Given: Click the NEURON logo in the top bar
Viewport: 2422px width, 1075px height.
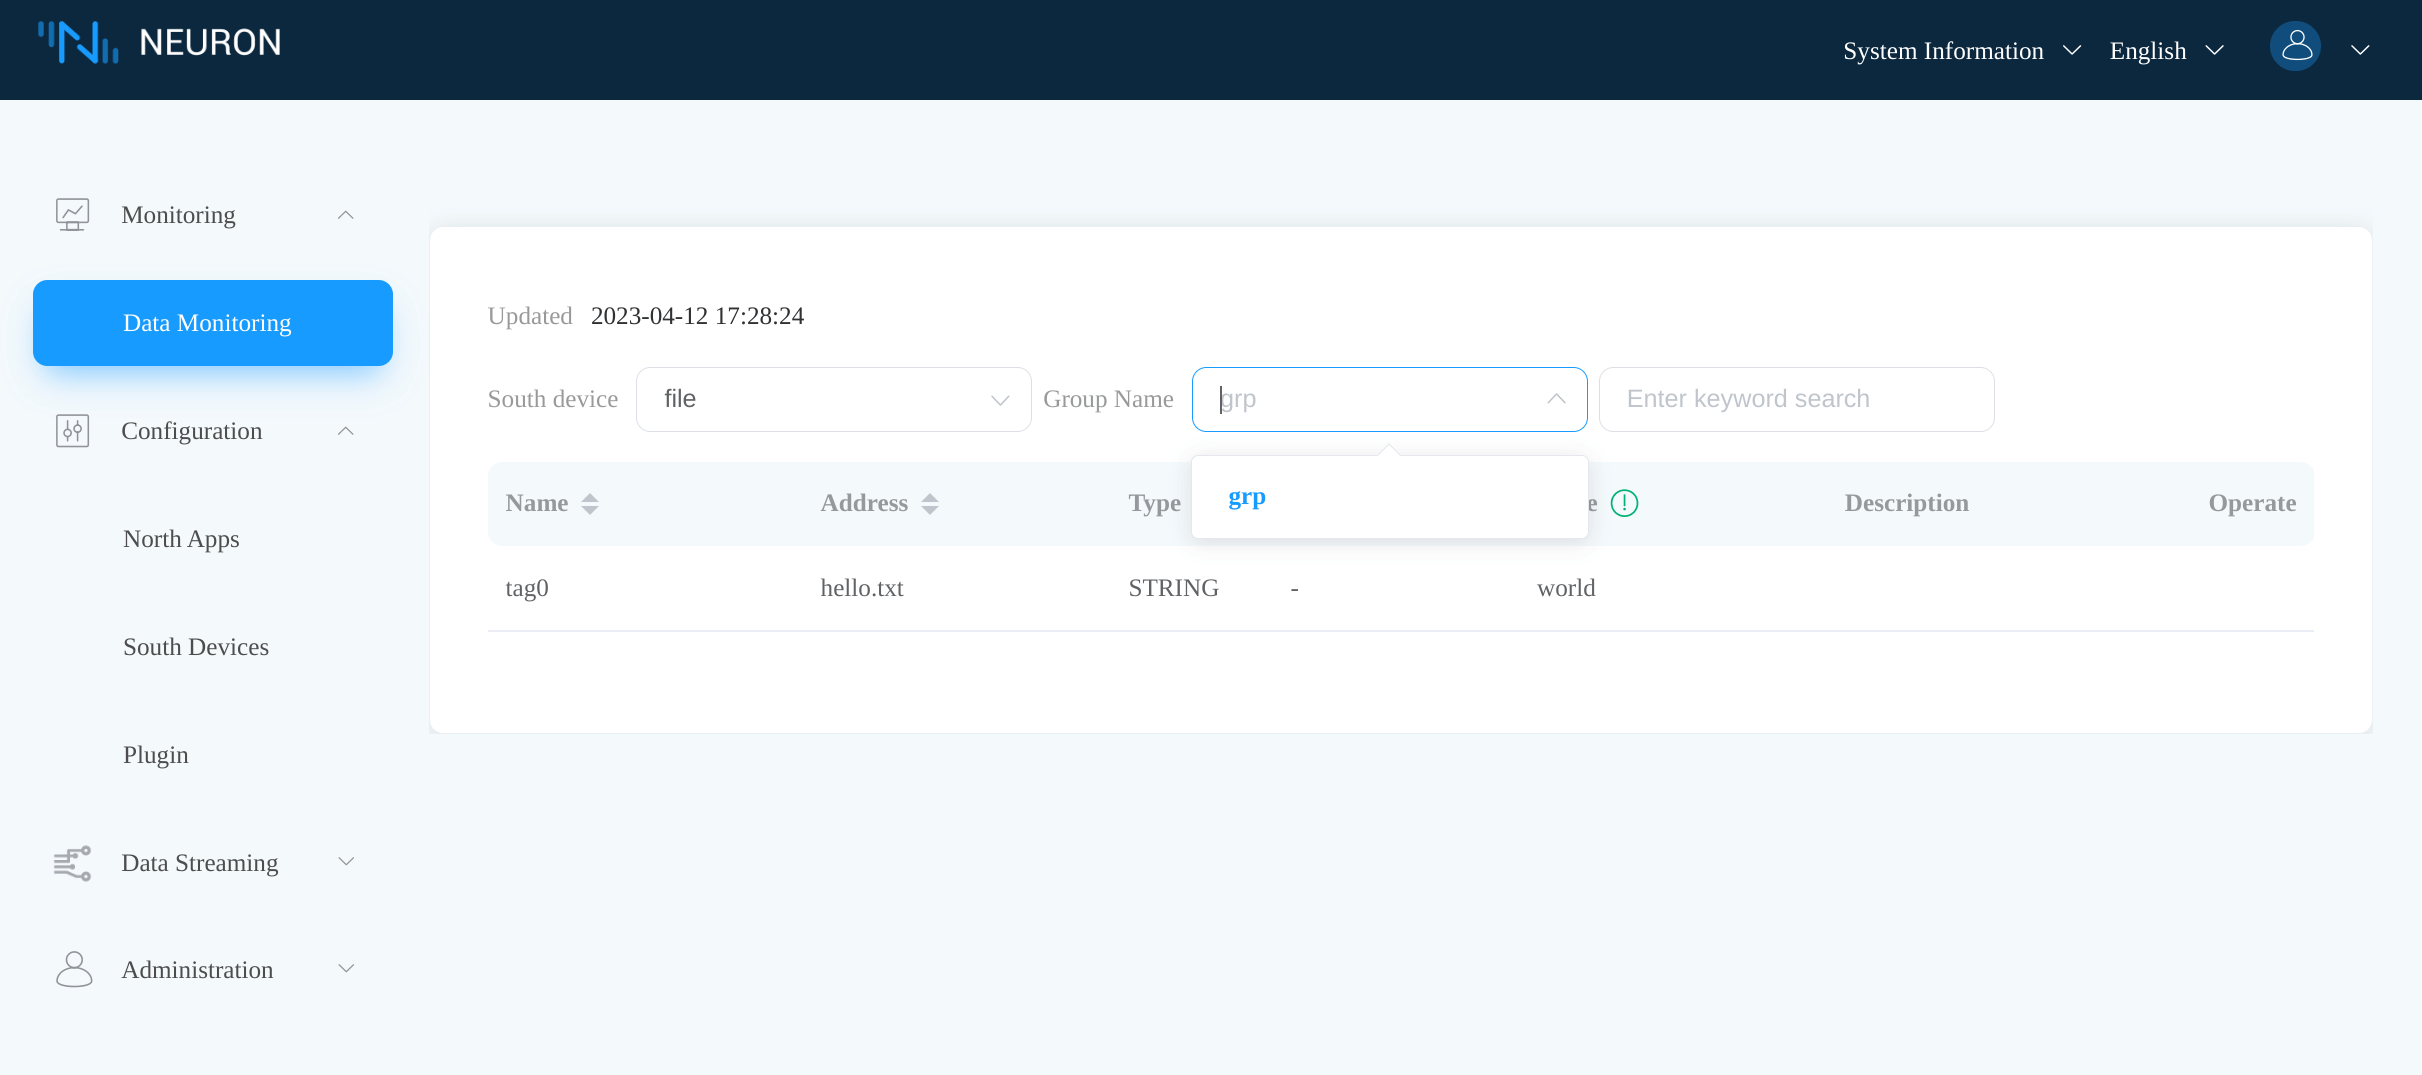Looking at the screenshot, I should (160, 42).
